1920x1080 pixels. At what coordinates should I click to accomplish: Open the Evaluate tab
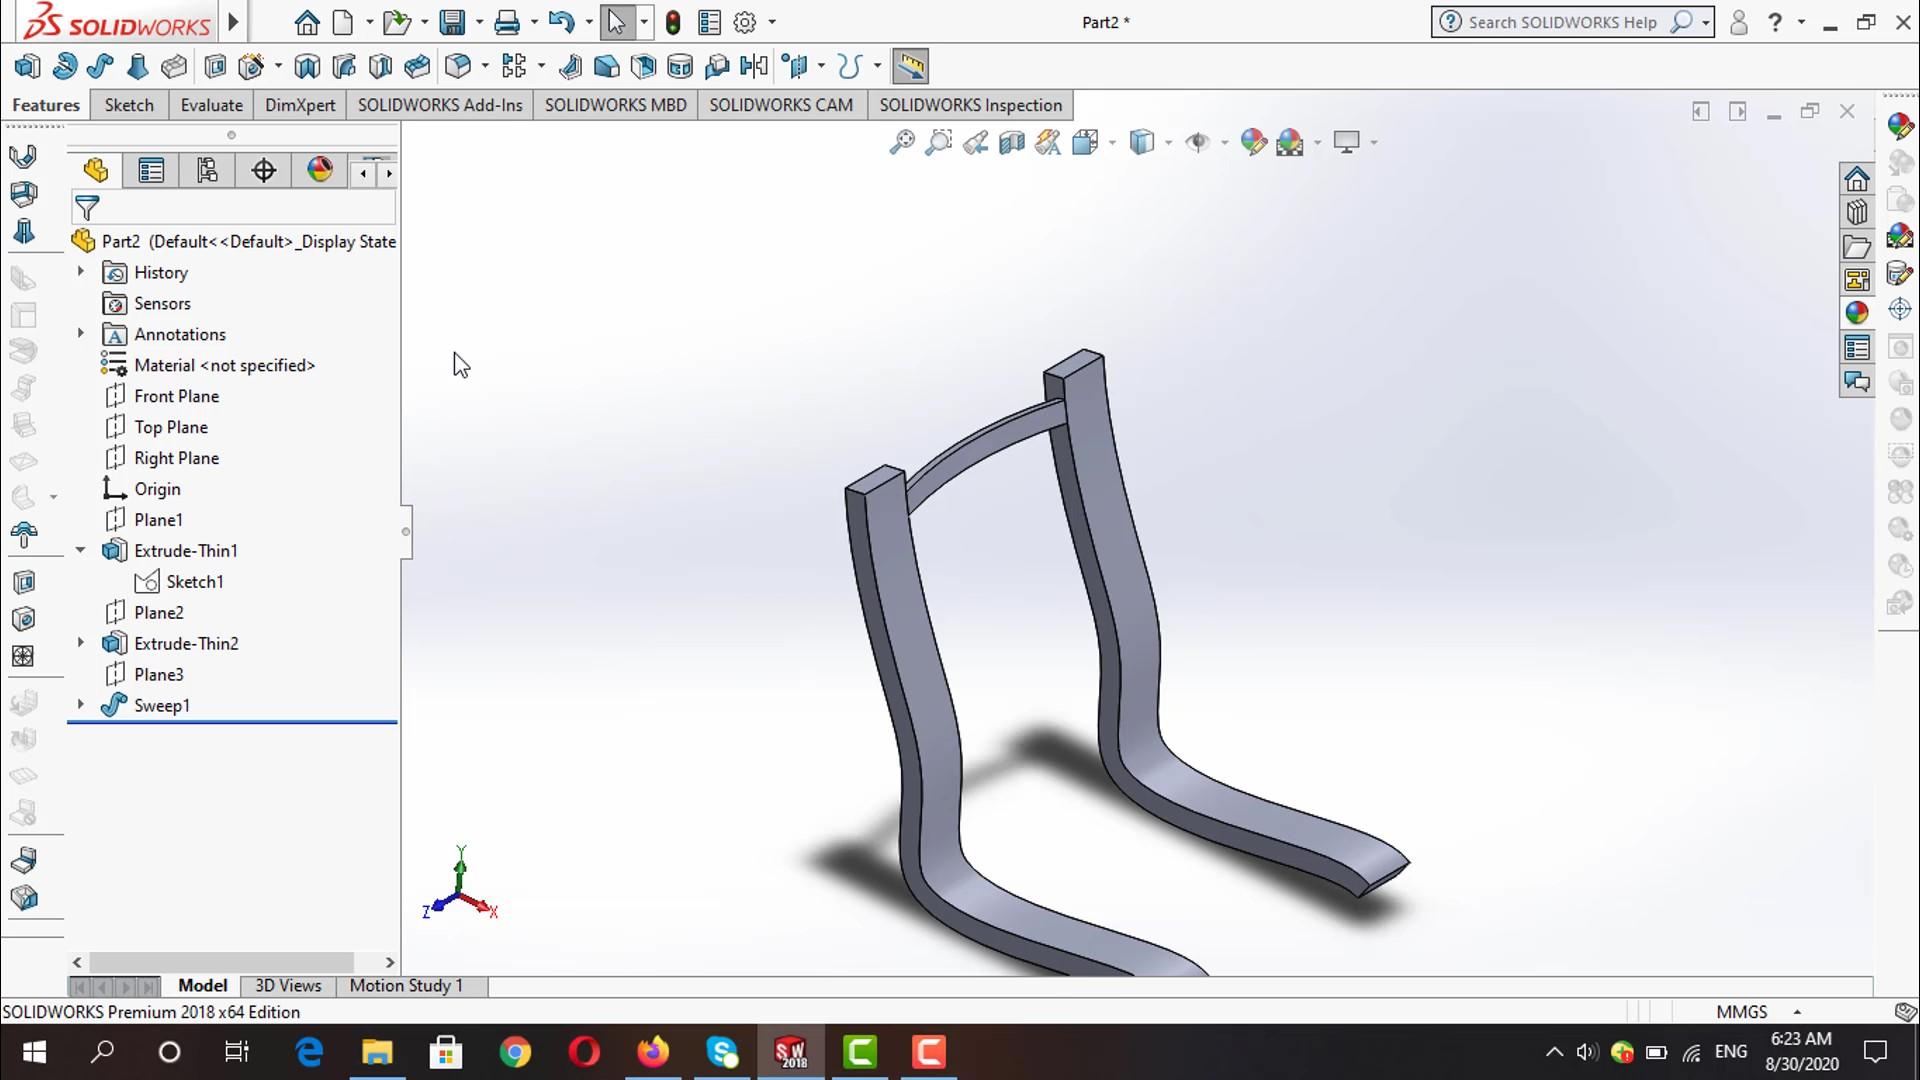point(211,105)
